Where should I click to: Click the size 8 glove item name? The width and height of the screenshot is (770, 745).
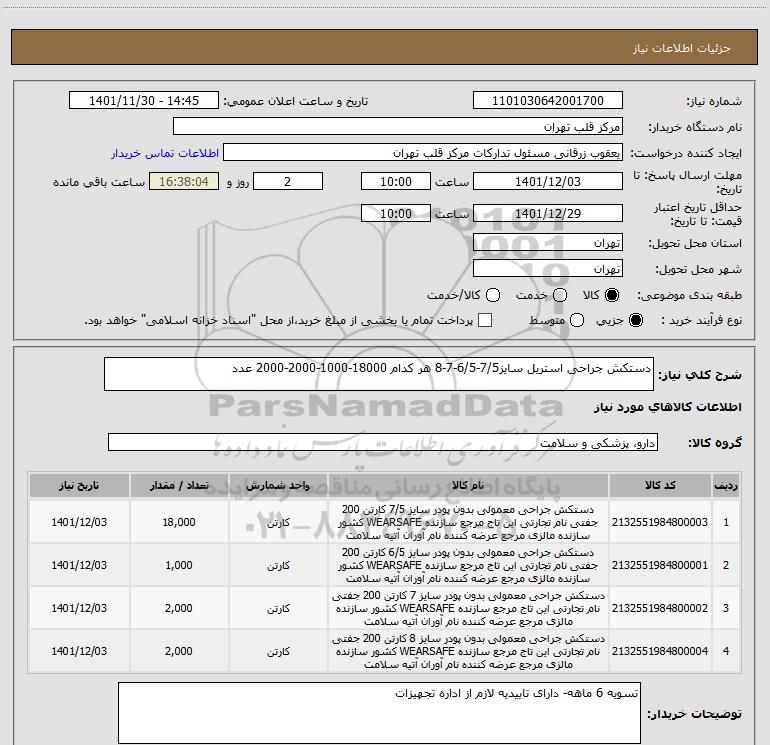[x=468, y=651]
